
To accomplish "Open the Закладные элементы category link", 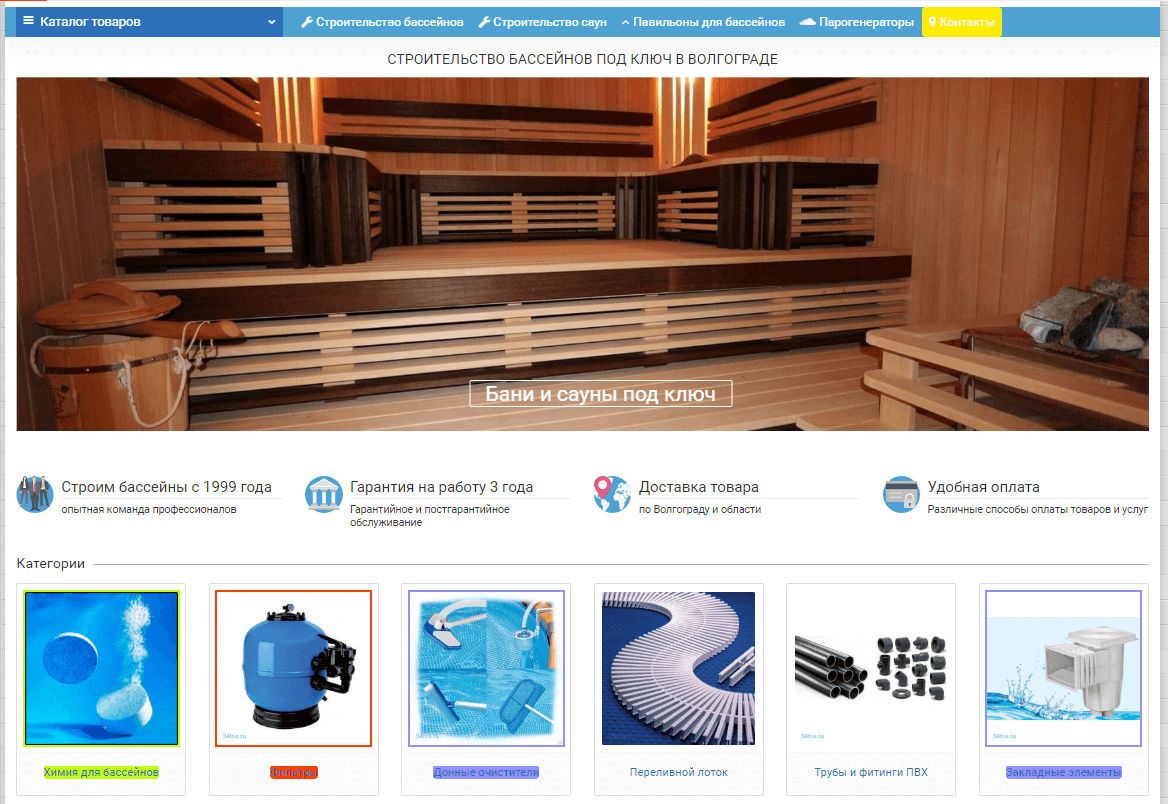I will [x=1063, y=772].
